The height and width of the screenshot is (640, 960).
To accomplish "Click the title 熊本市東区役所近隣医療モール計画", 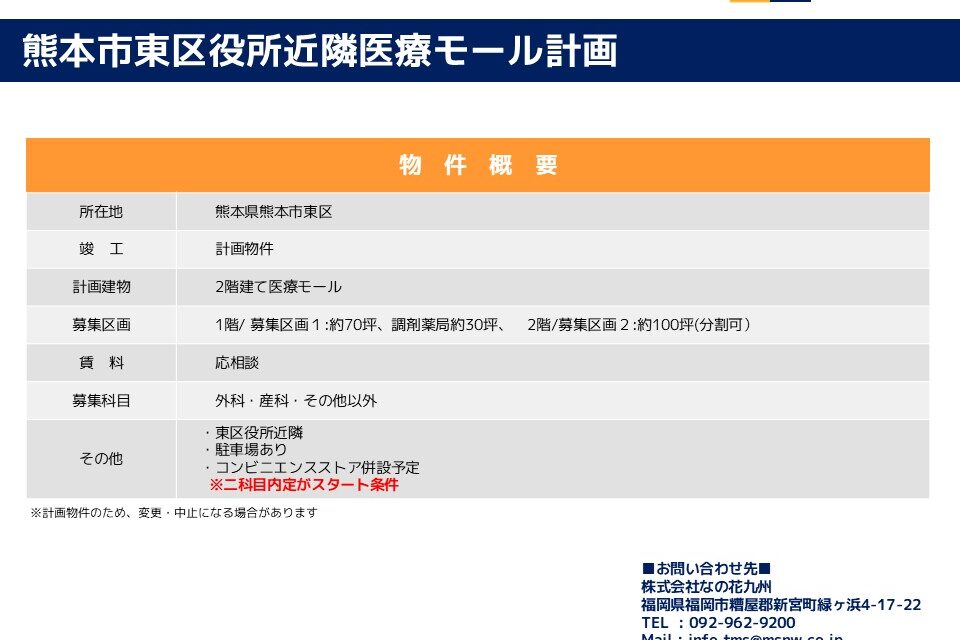I will [x=319, y=50].
